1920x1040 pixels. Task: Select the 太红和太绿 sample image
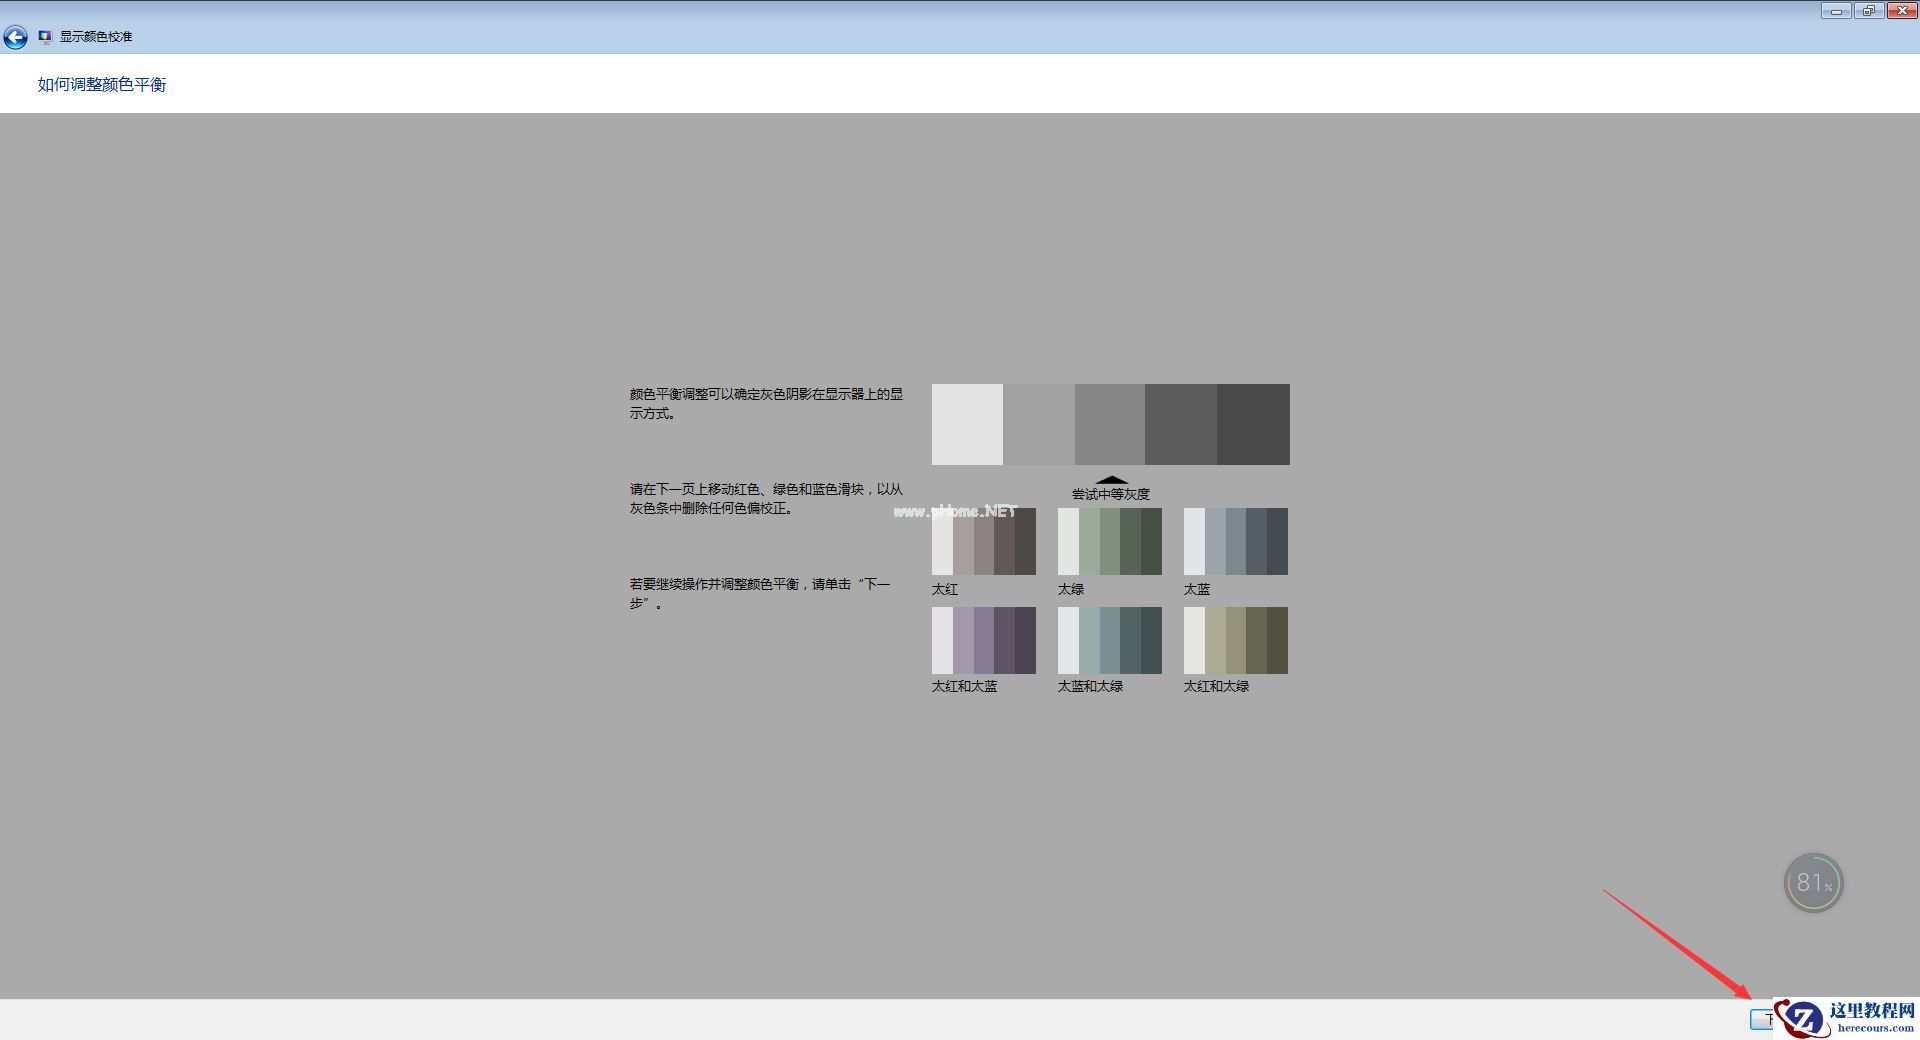tap(1236, 640)
